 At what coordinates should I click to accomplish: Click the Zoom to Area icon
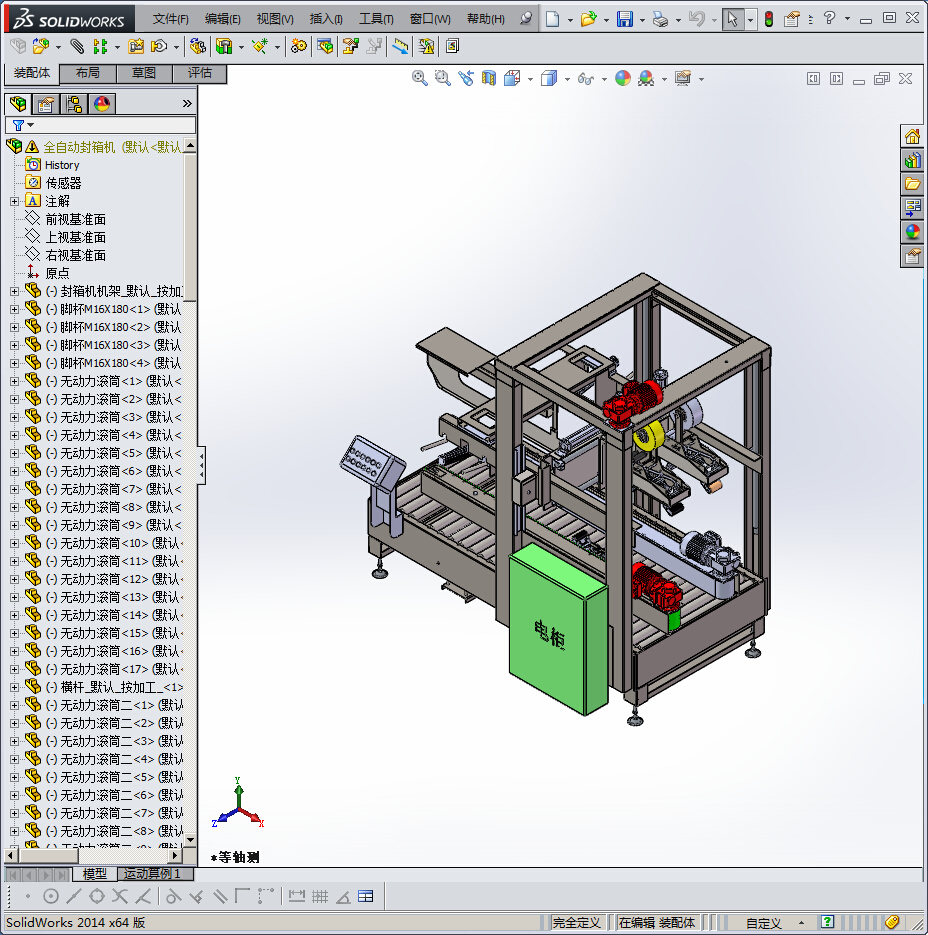point(443,78)
